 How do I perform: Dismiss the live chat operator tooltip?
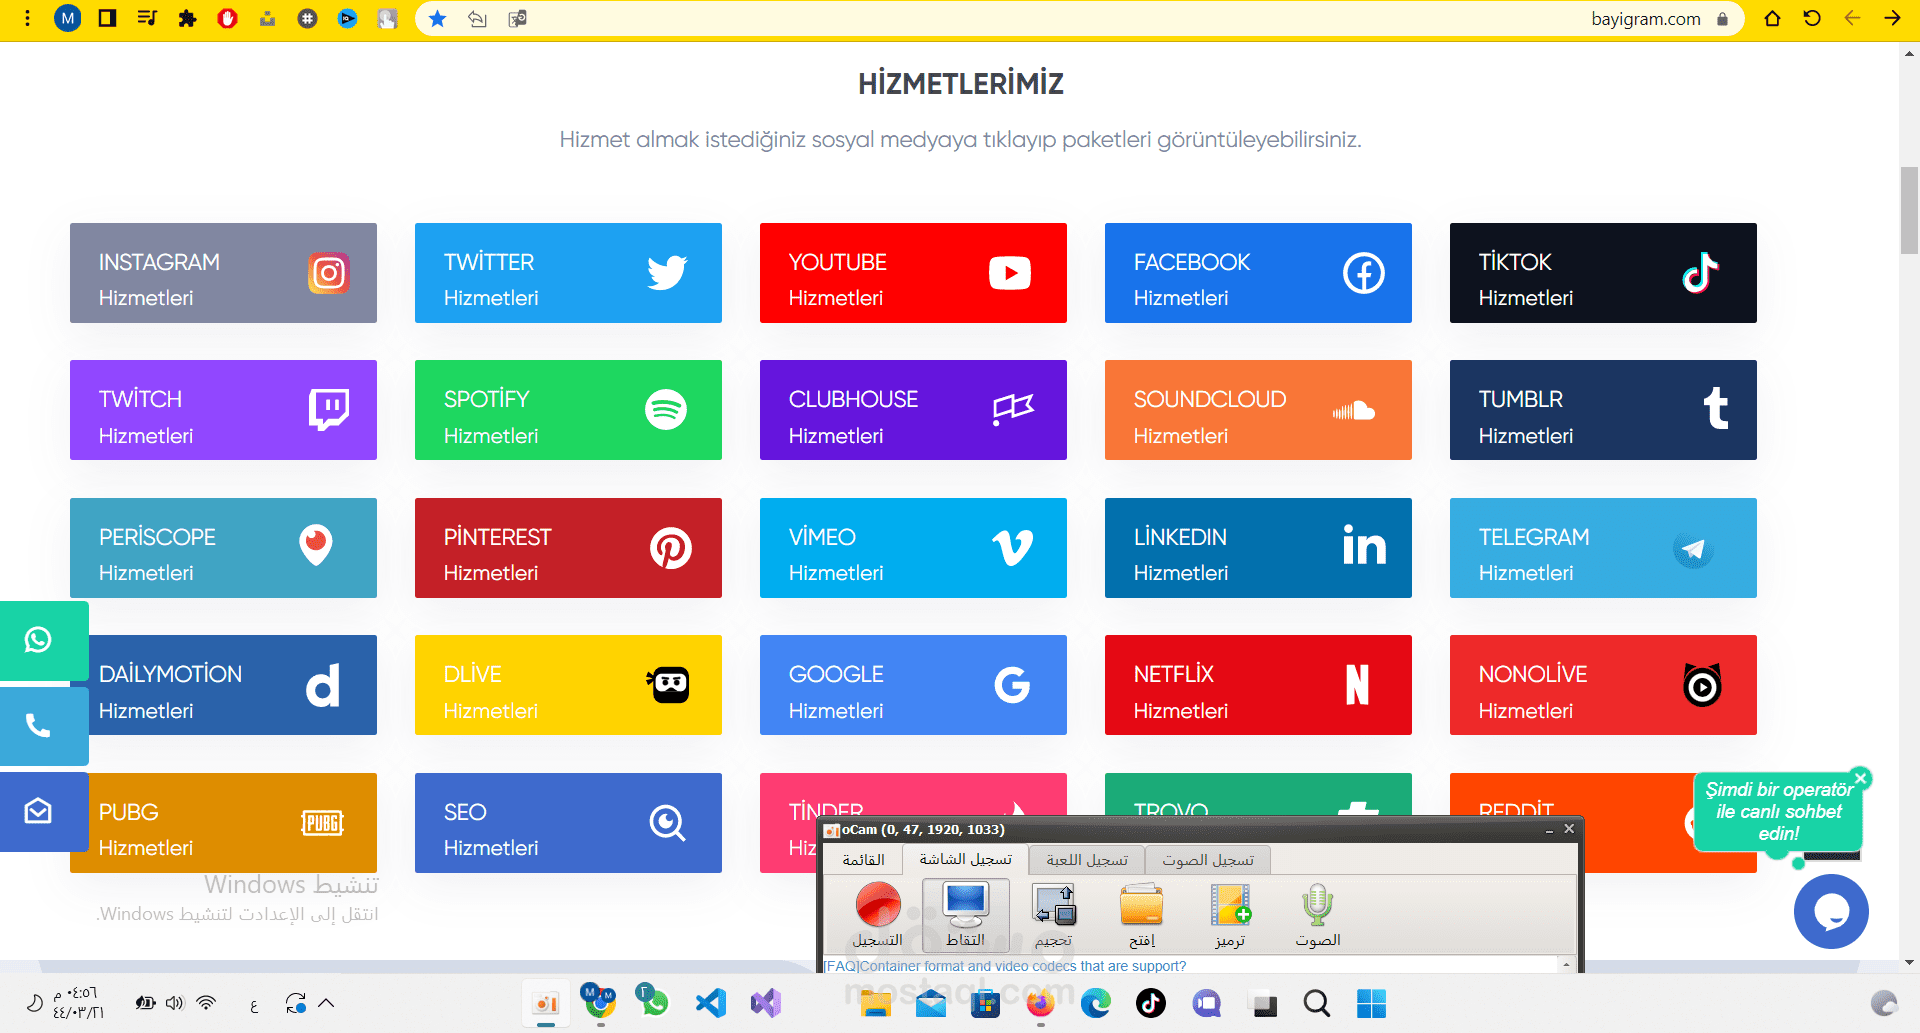(x=1860, y=778)
